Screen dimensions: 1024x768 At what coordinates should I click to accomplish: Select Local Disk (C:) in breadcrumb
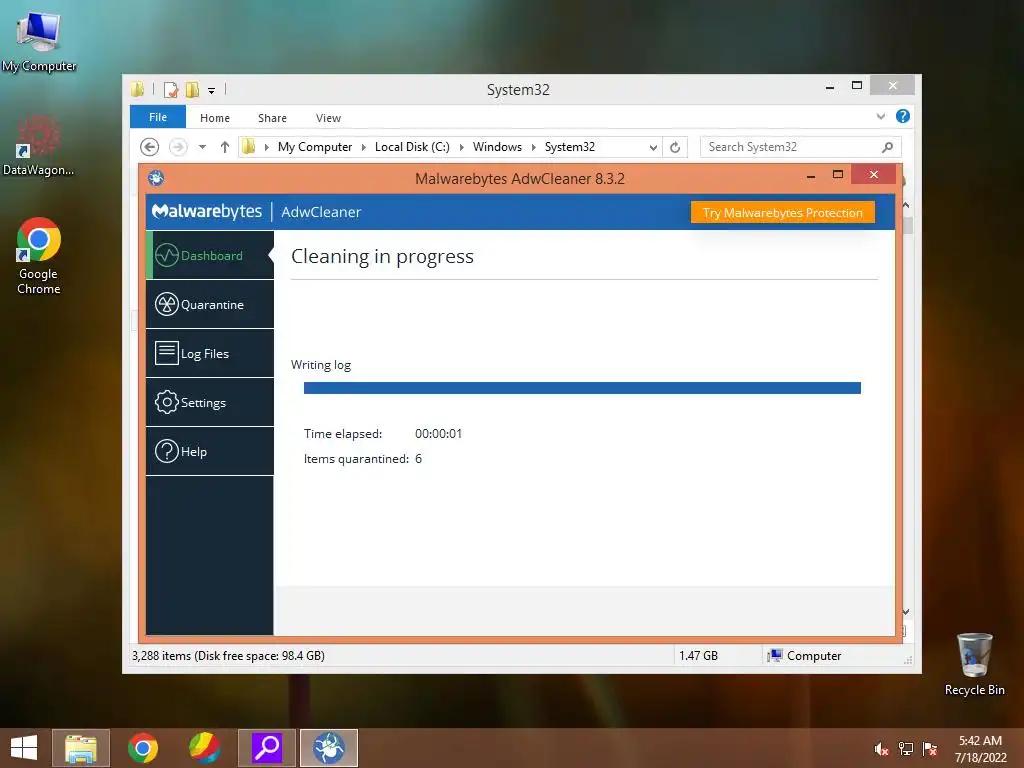[x=412, y=147]
